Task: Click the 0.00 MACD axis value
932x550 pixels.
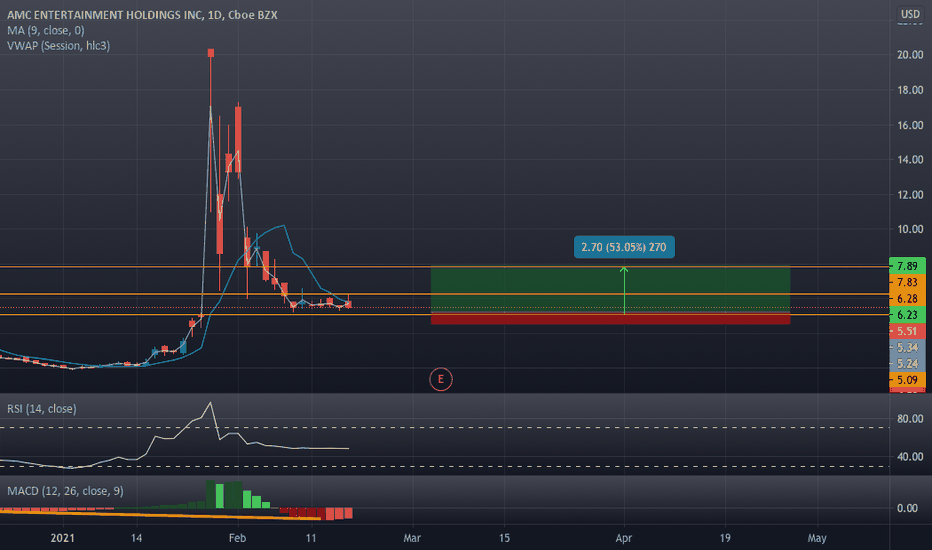Action: [x=907, y=508]
